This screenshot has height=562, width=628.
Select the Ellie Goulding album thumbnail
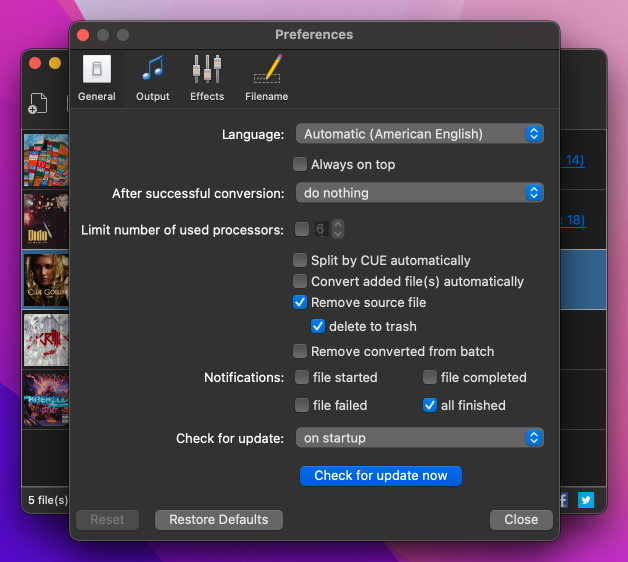pyautogui.click(x=46, y=280)
